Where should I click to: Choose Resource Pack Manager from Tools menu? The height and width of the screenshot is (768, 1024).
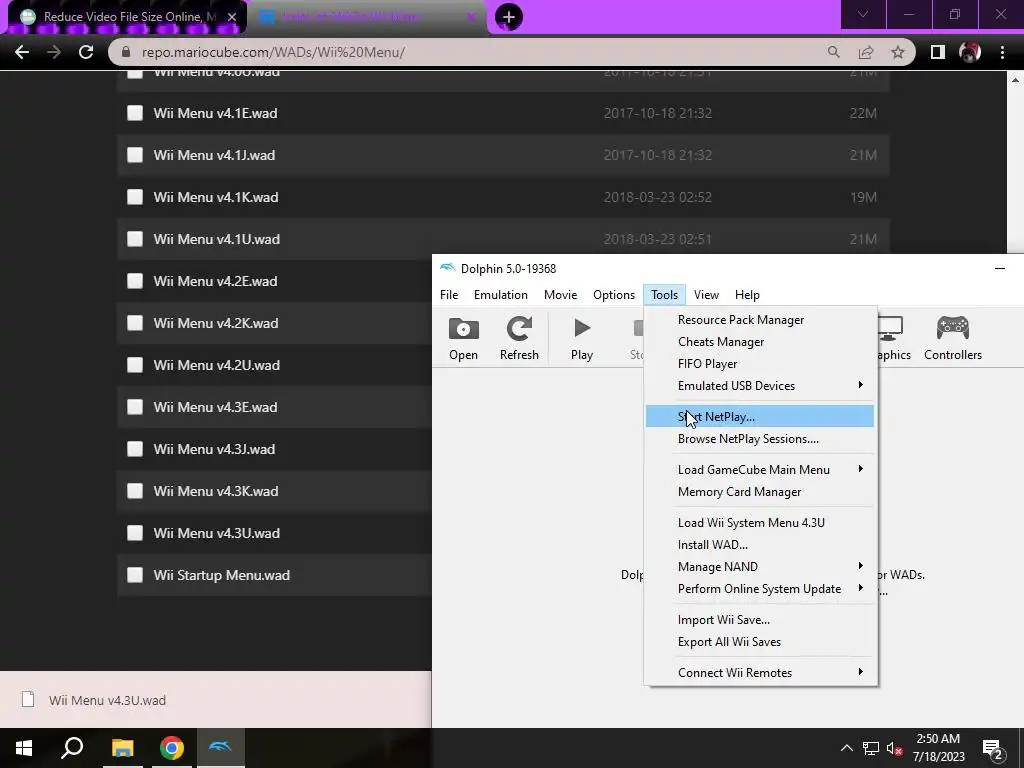coord(760,319)
